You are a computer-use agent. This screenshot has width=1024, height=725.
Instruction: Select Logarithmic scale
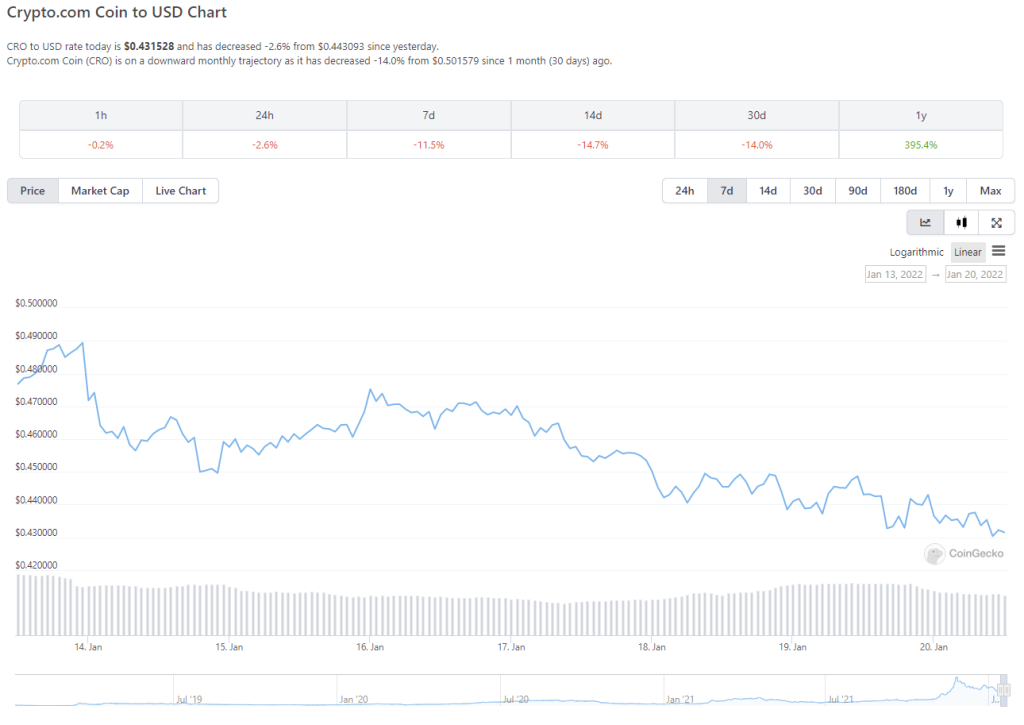click(916, 252)
